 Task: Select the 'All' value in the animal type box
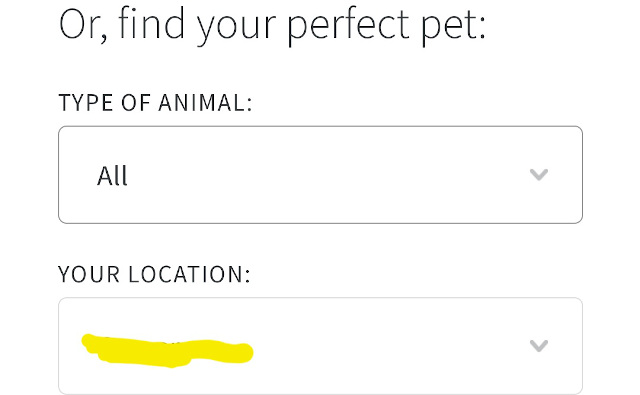pyautogui.click(x=112, y=176)
